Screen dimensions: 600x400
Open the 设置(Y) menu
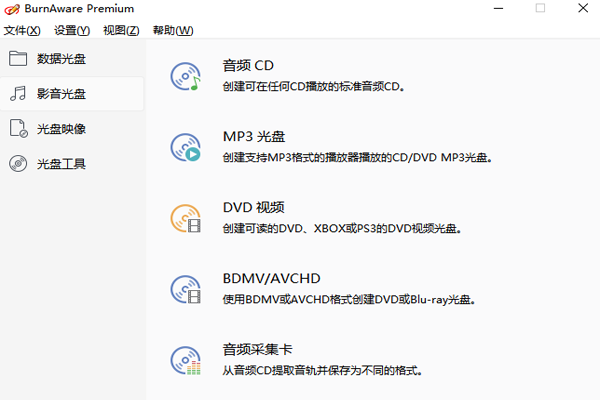(72, 30)
